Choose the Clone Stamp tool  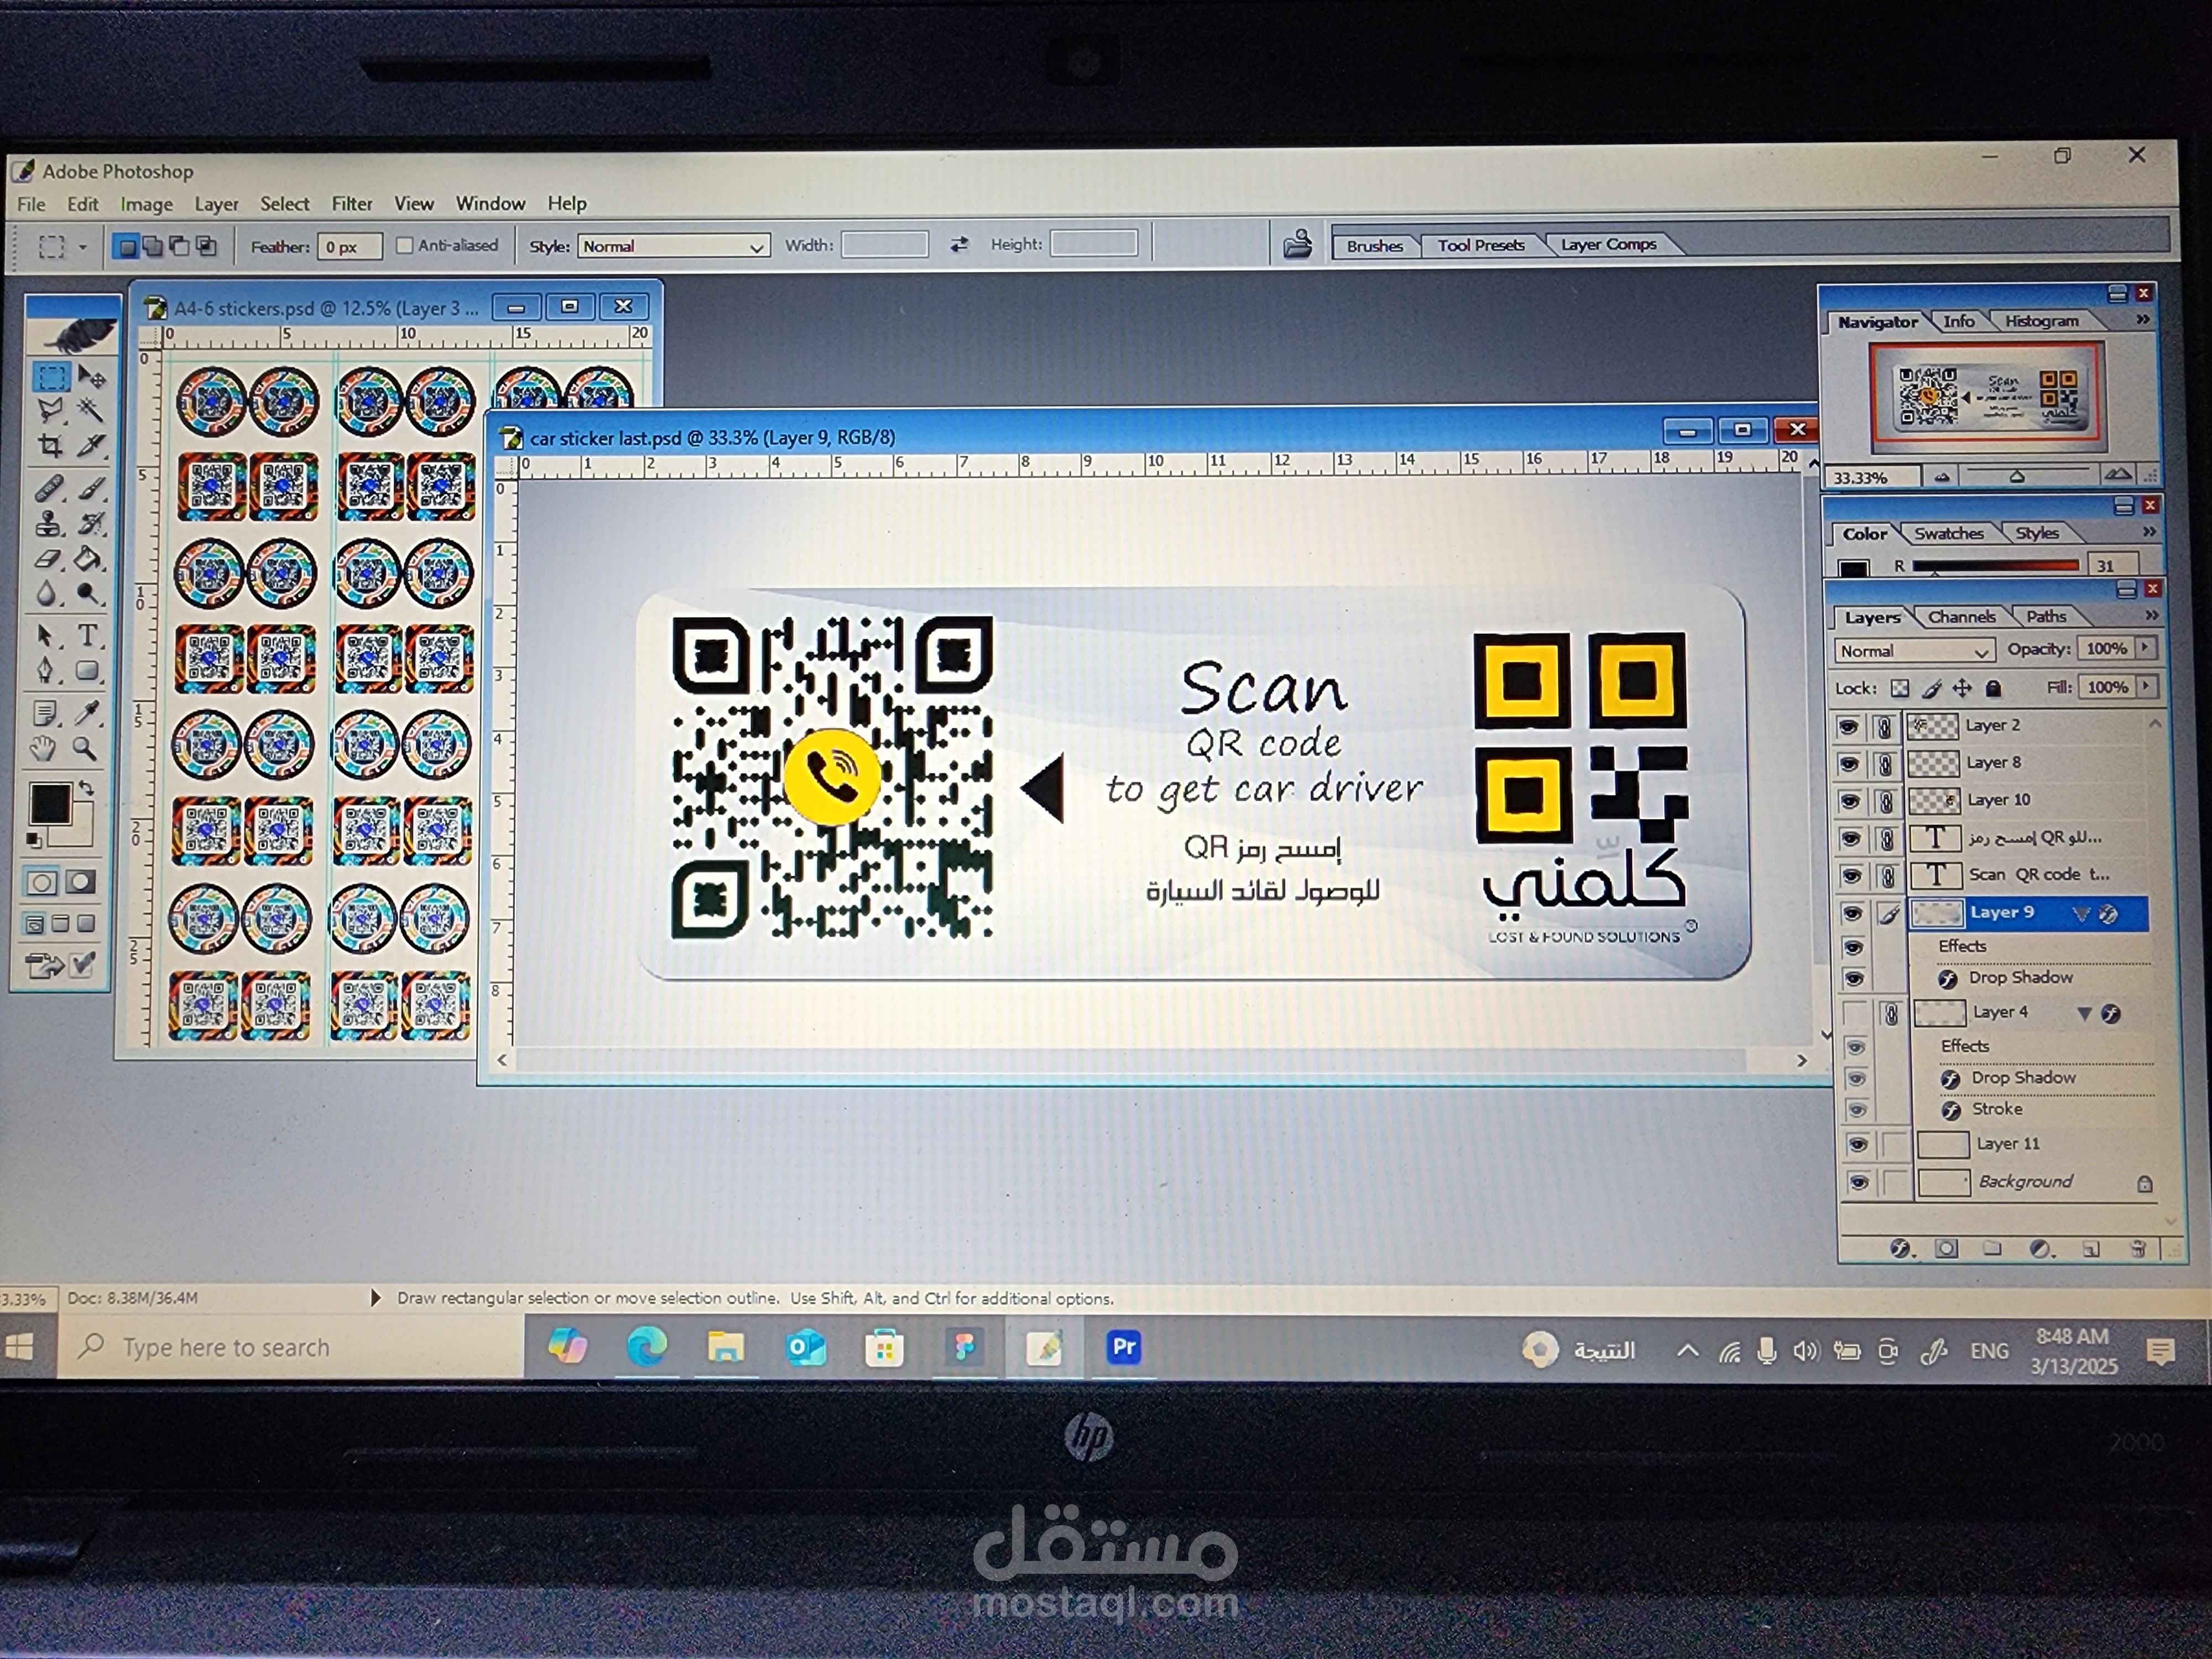49,523
